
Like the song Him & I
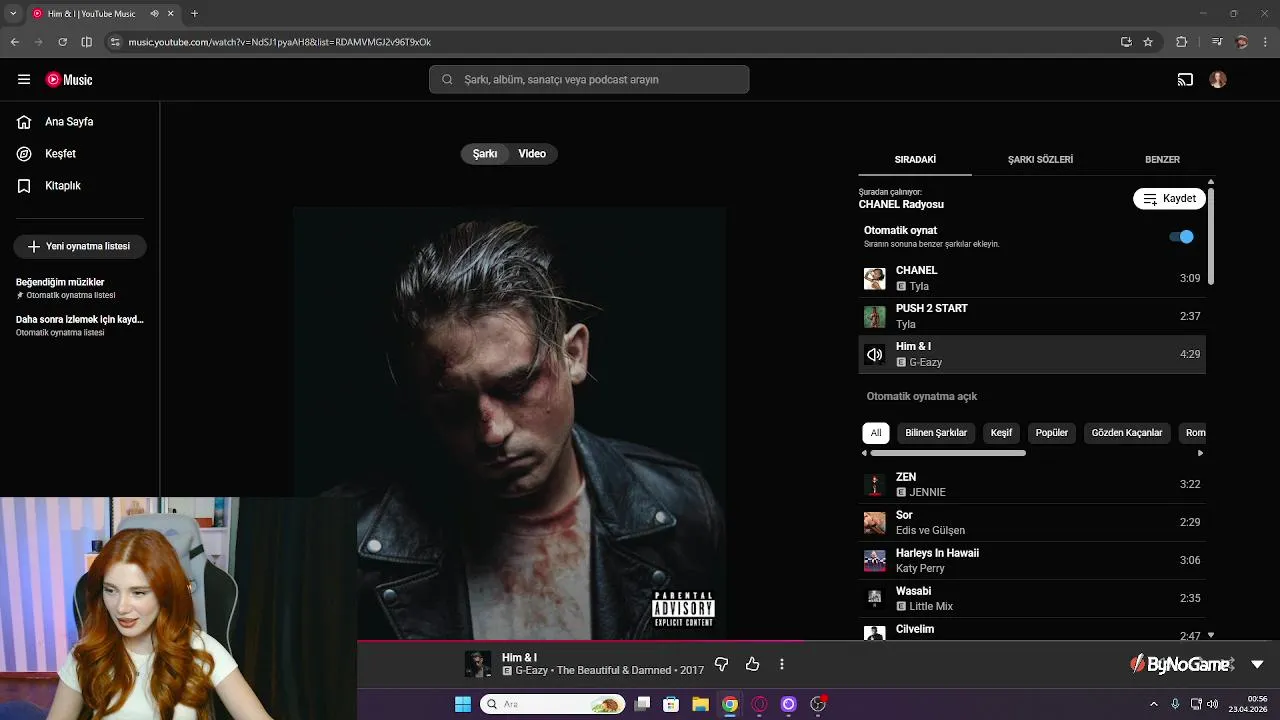(752, 664)
